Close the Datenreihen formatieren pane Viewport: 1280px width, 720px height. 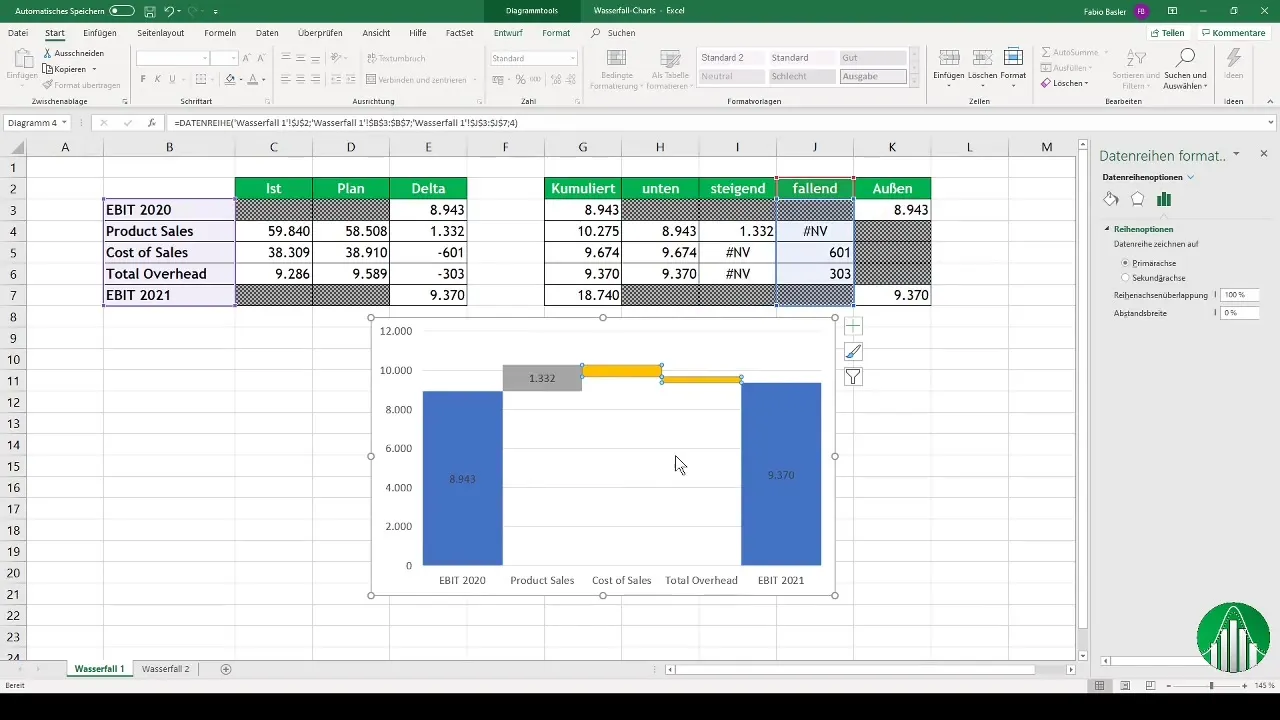[x=1264, y=154]
